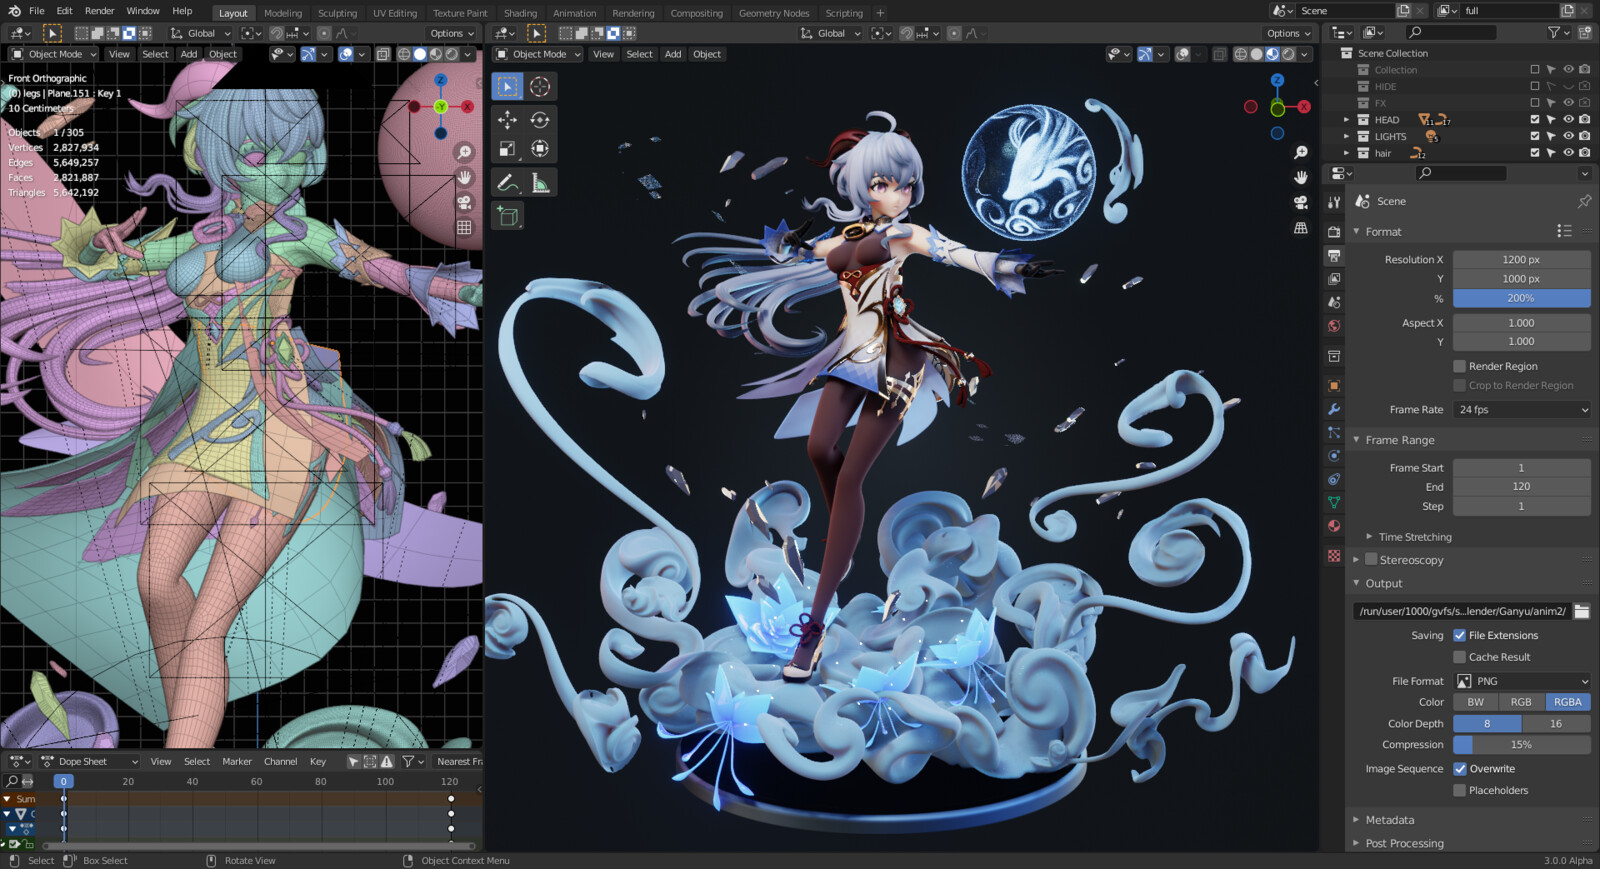Enable the Placeholders checkbox

pyautogui.click(x=1459, y=790)
